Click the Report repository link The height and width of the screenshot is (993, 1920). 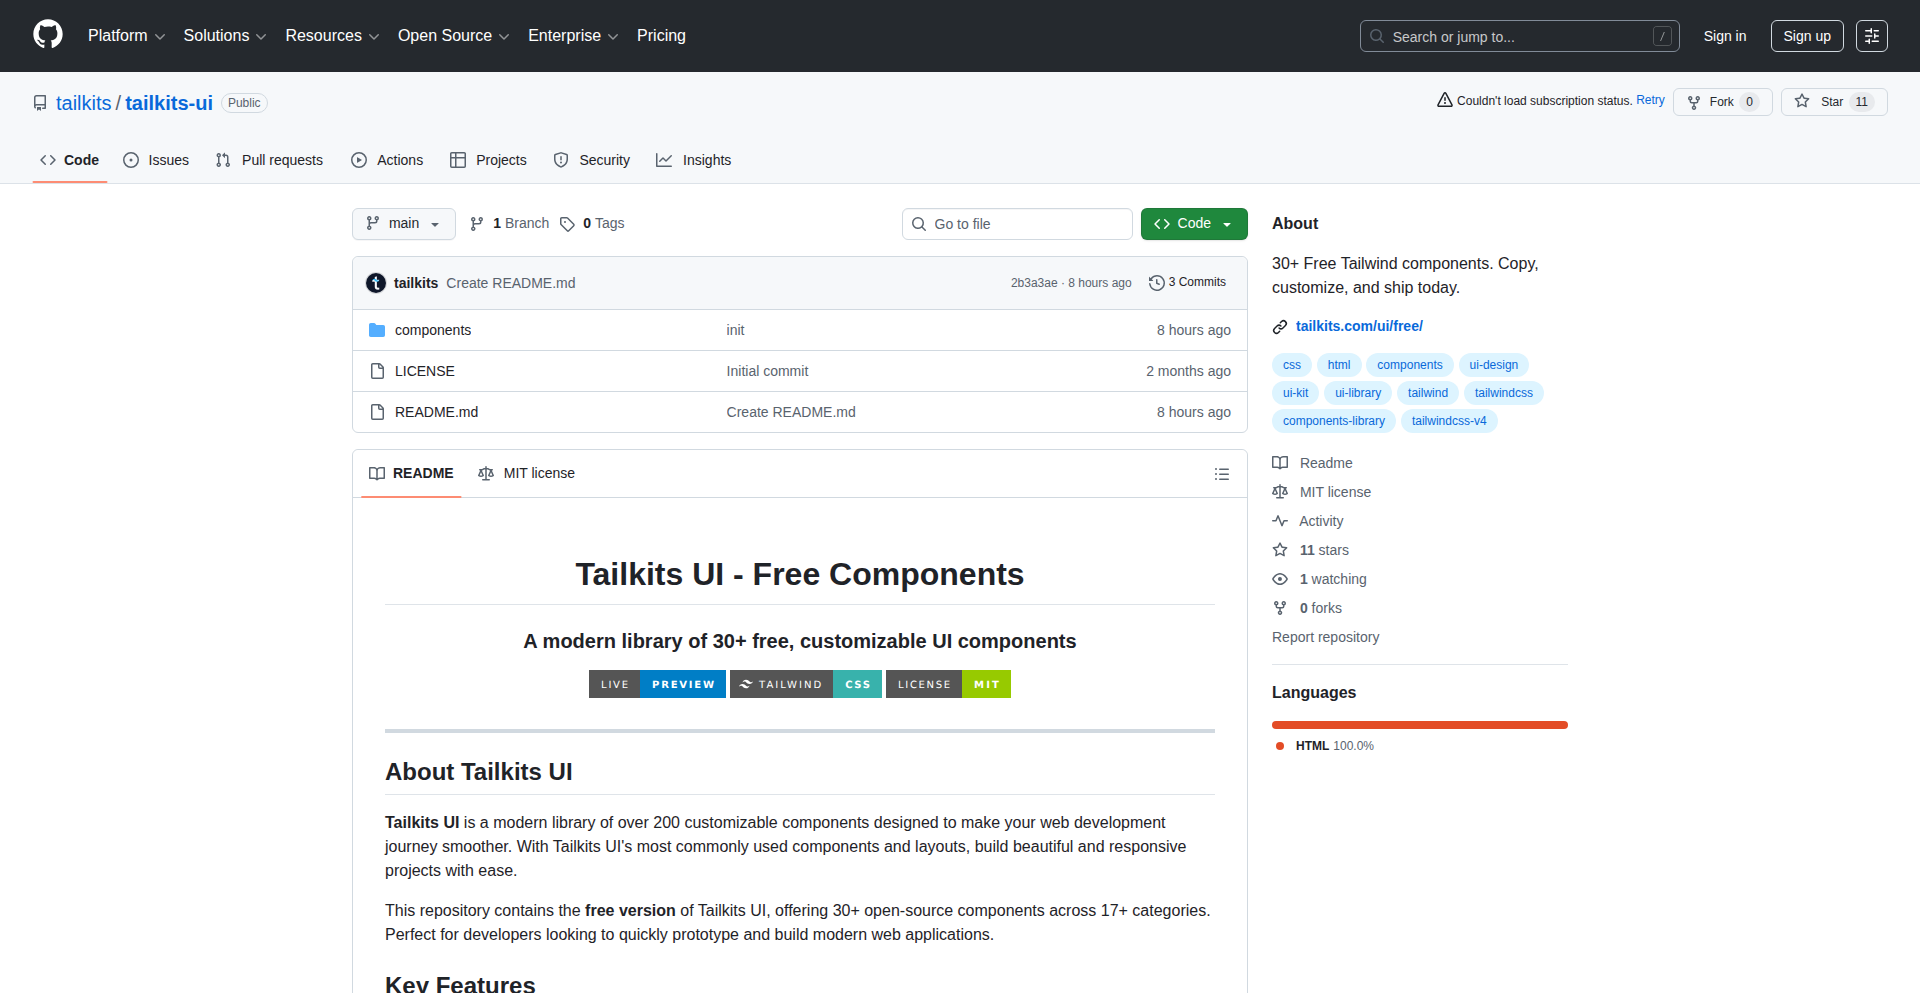coord(1325,637)
